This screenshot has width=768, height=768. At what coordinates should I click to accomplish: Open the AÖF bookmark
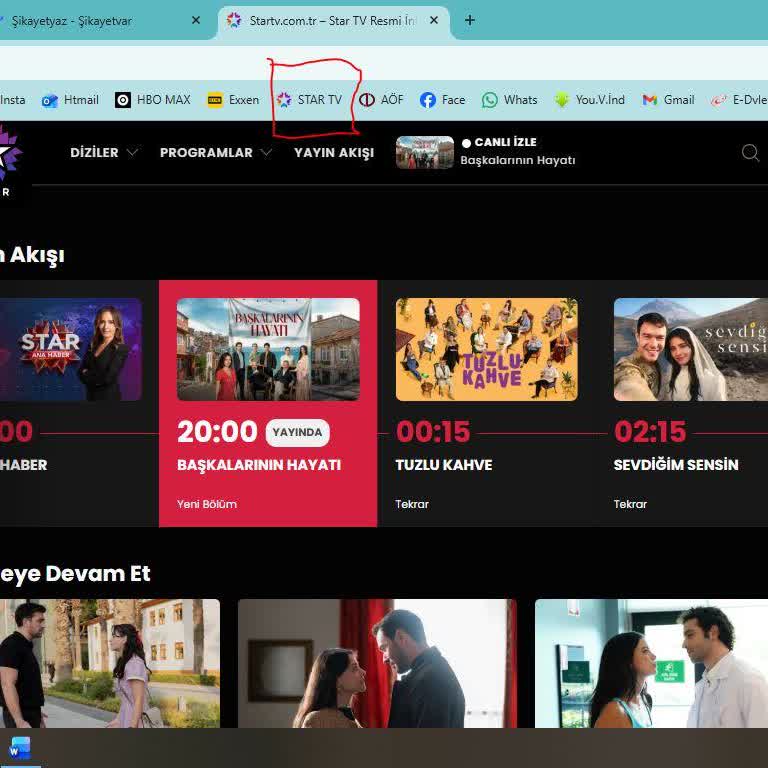pos(381,100)
